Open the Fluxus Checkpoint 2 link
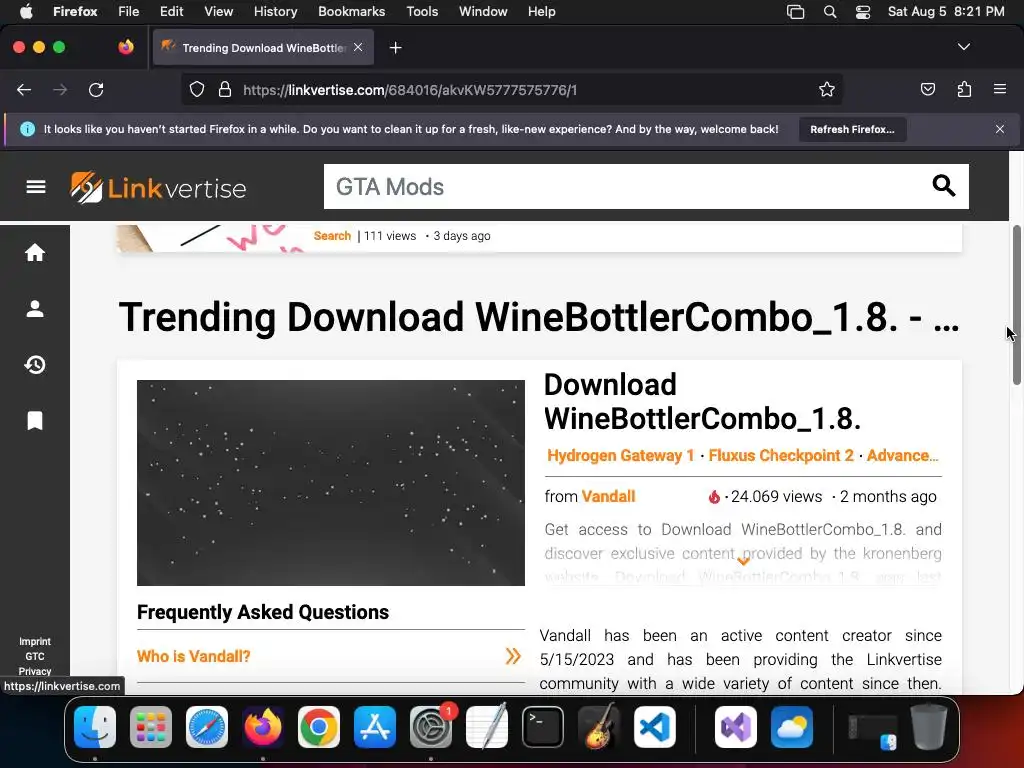Viewport: 1024px width, 768px height. click(781, 455)
